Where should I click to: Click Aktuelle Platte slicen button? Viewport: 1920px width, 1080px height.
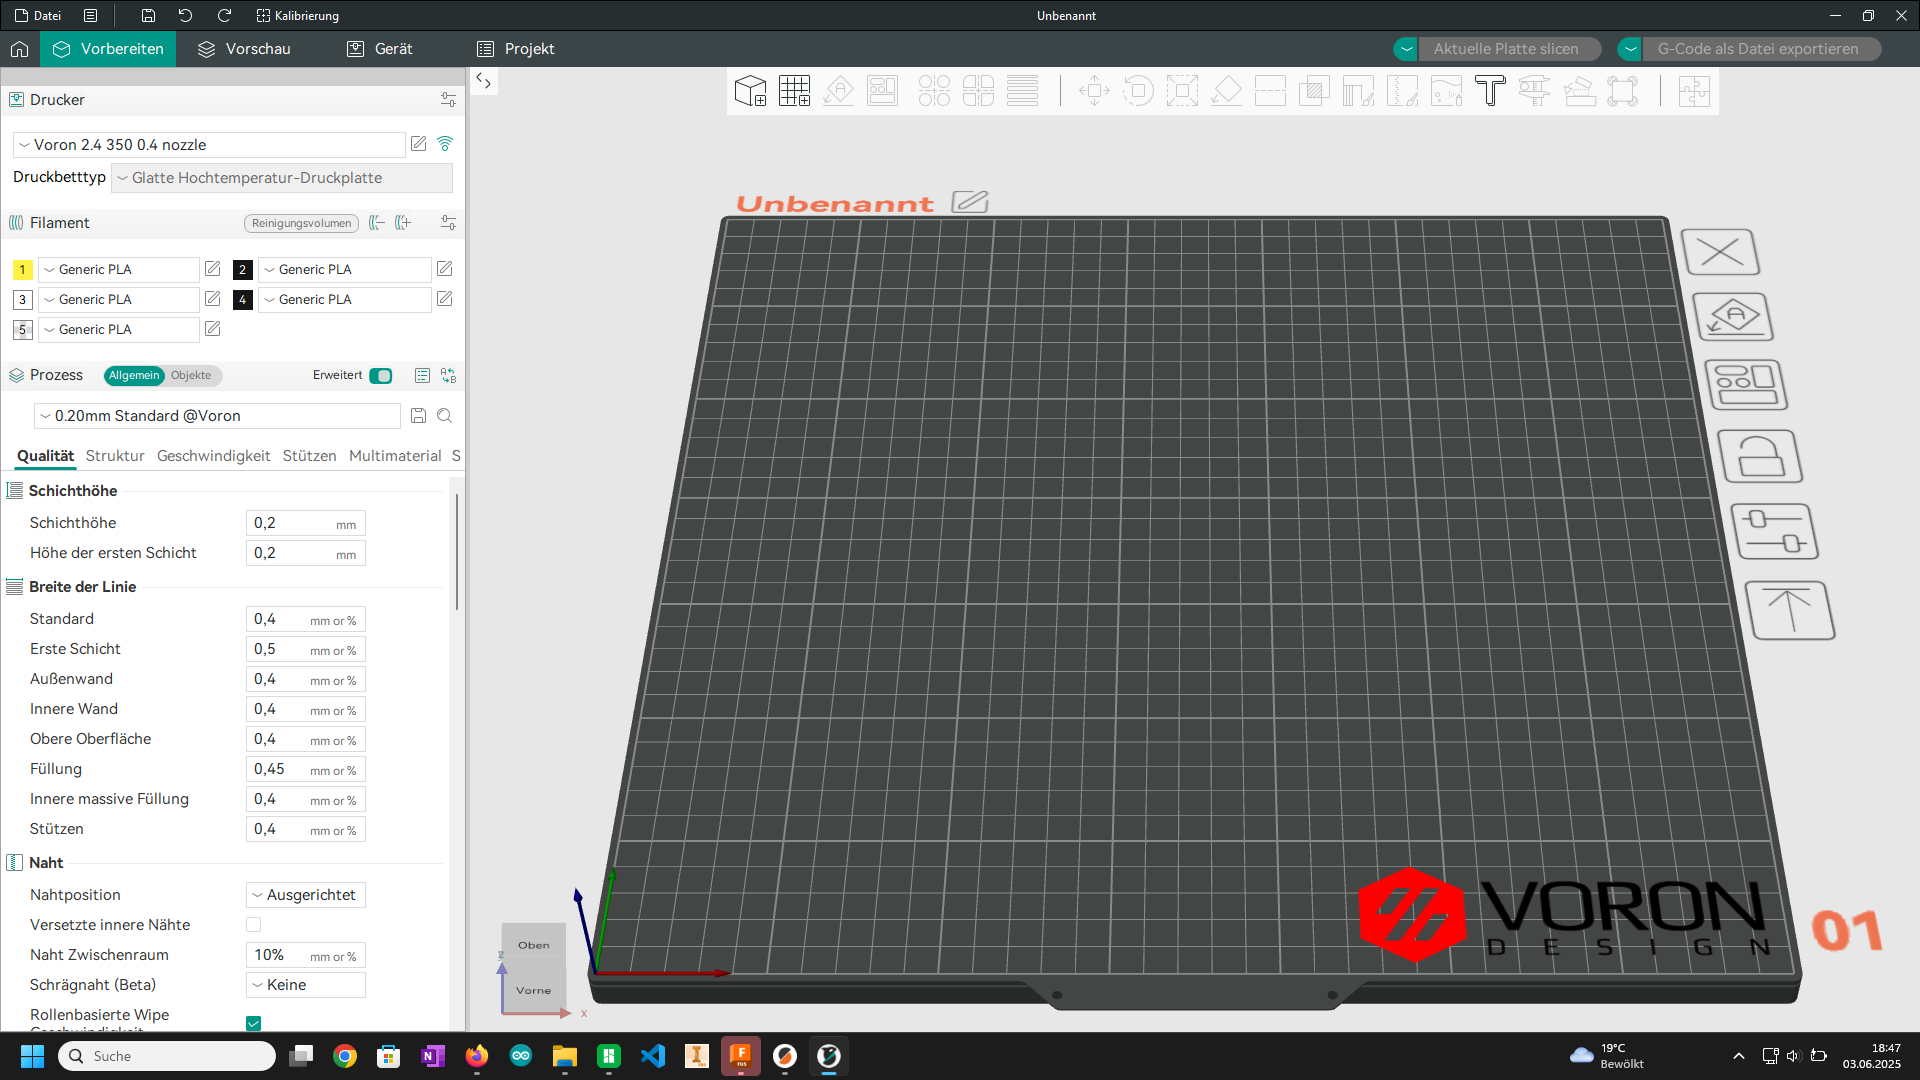pos(1505,49)
